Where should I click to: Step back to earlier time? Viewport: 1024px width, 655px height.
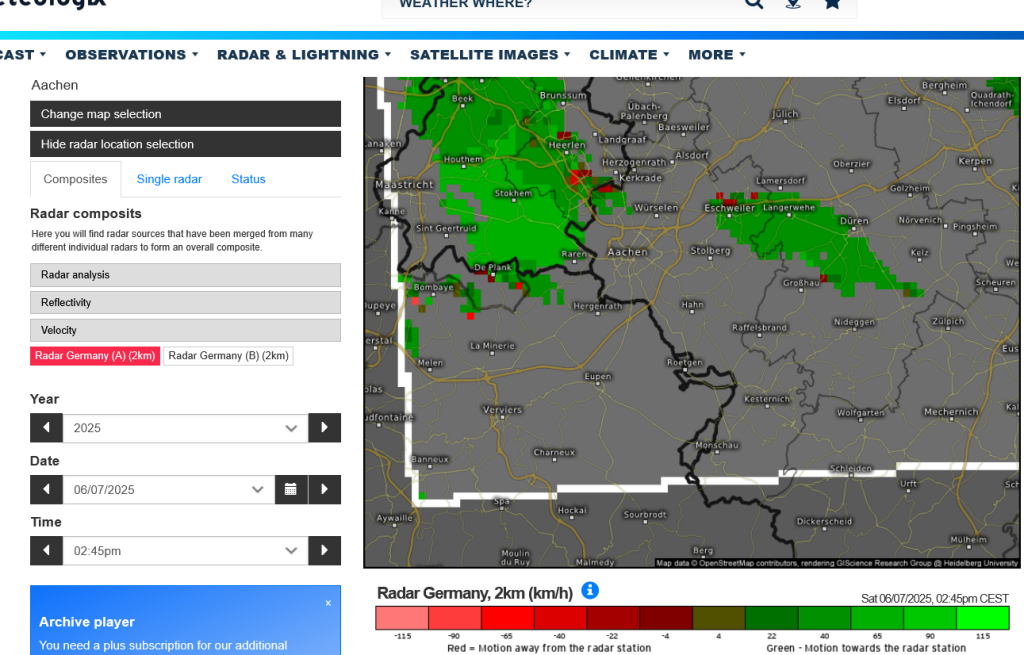[46, 551]
